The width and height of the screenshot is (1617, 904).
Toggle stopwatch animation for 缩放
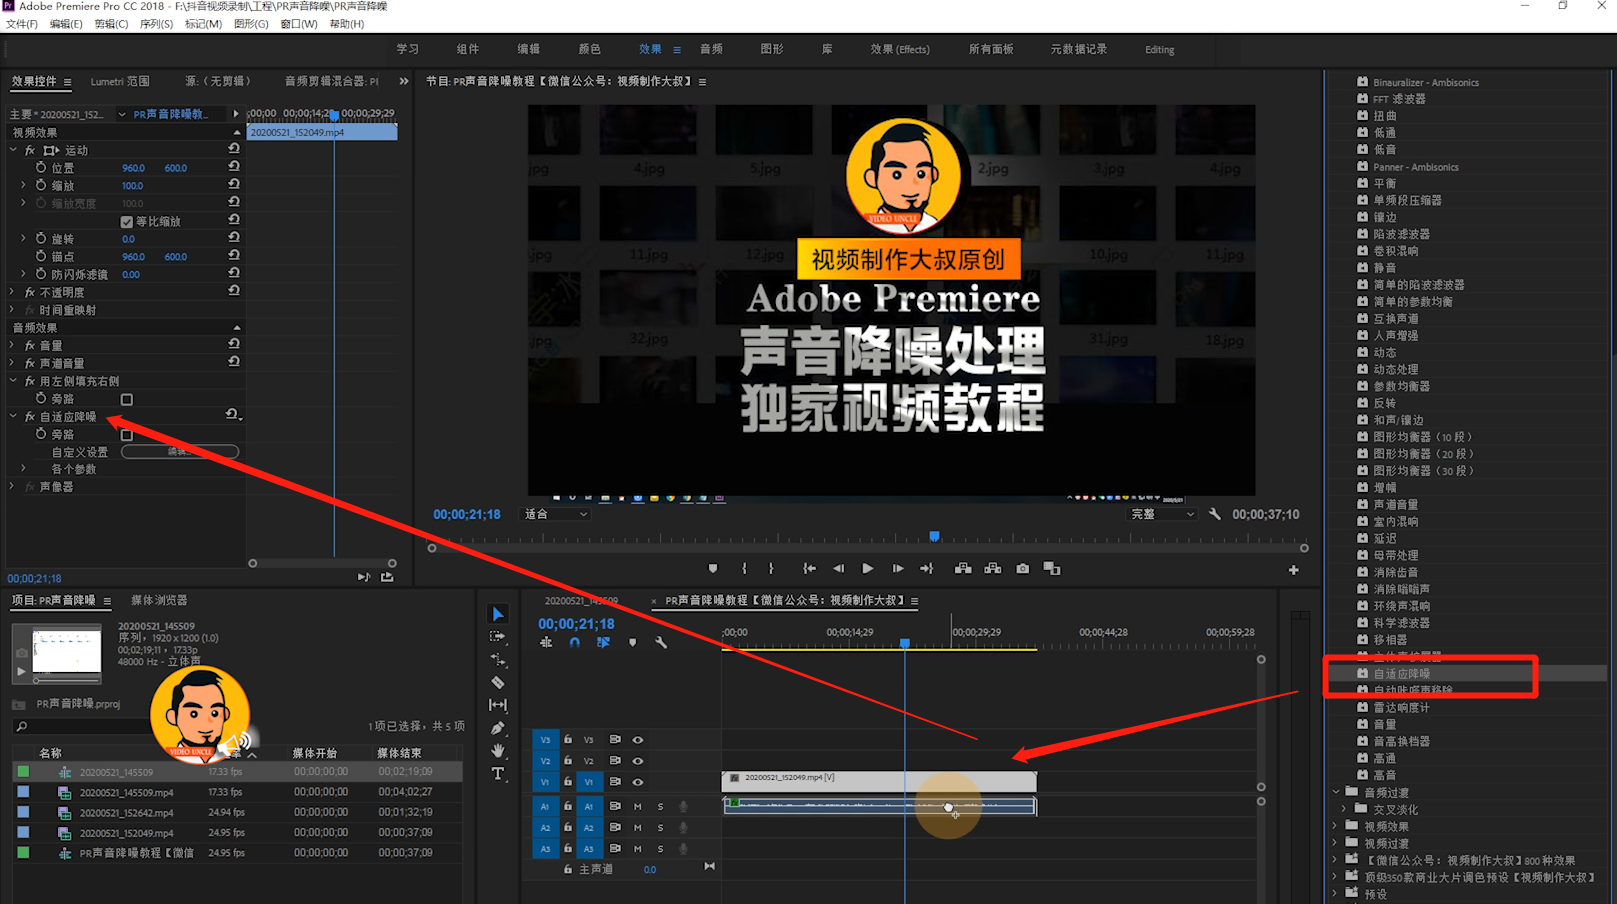[41, 185]
